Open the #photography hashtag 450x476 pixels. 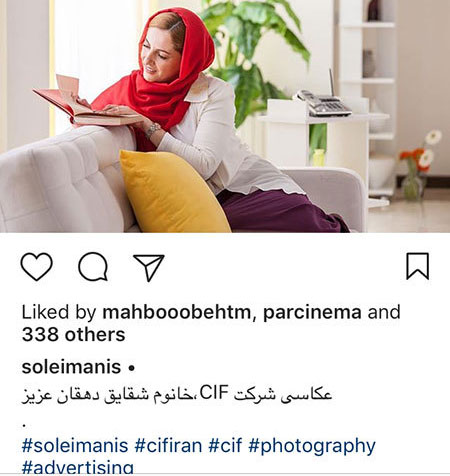click(312, 446)
